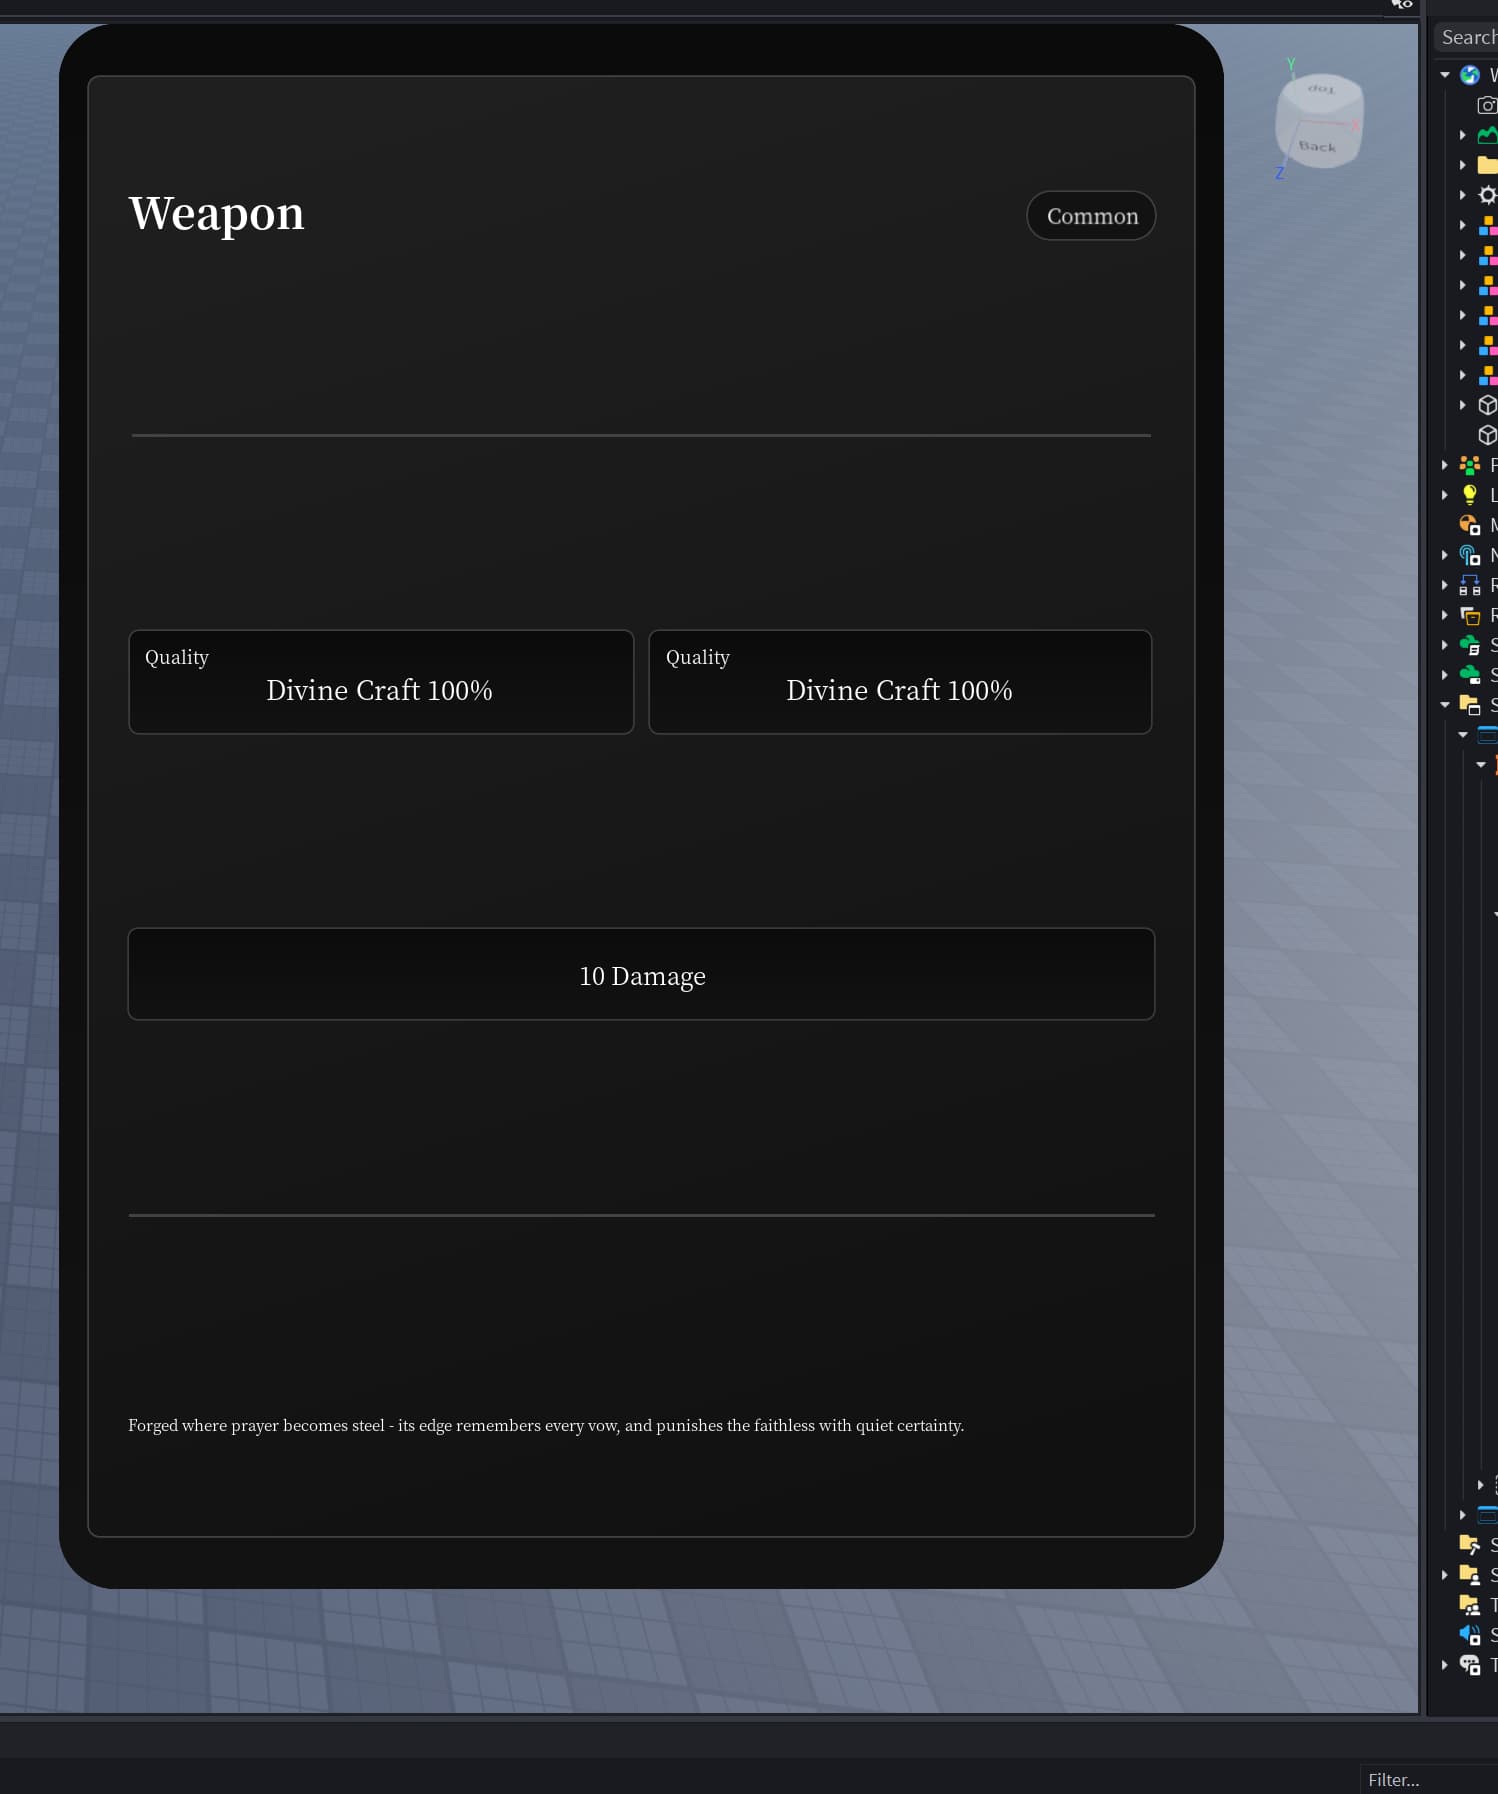Select the MaterialService icon in Explorer
1498x1794 pixels.
coord(1469,525)
